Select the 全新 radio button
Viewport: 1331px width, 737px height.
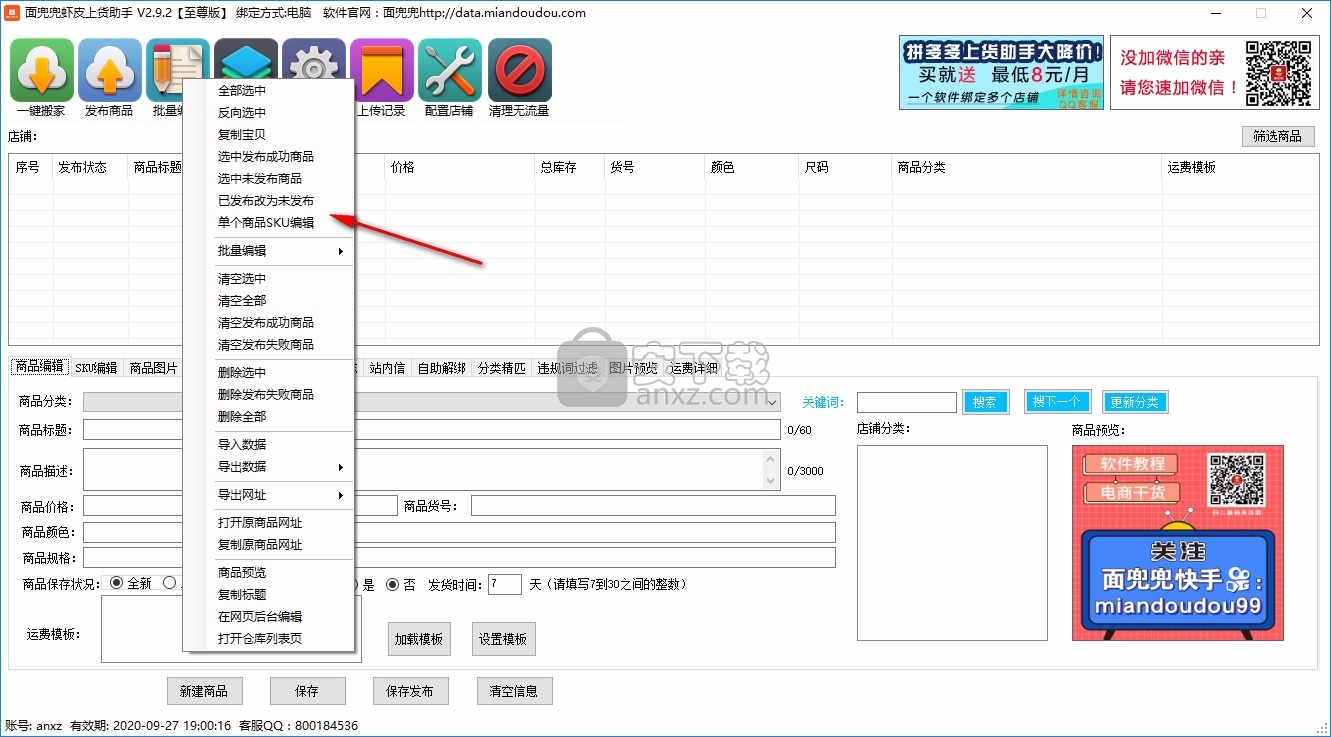pyautogui.click(x=117, y=583)
